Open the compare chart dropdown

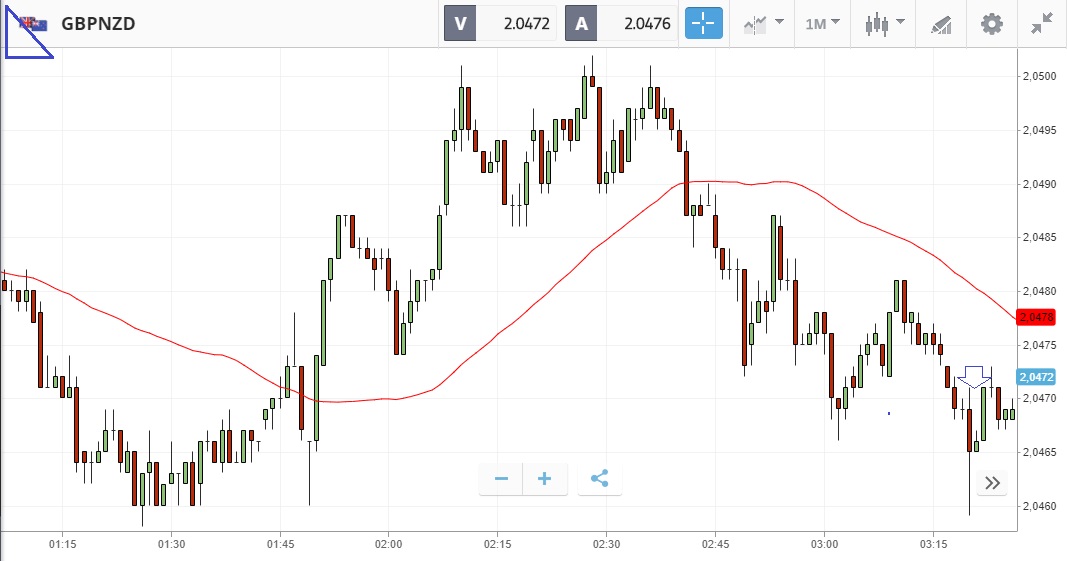(x=763, y=23)
